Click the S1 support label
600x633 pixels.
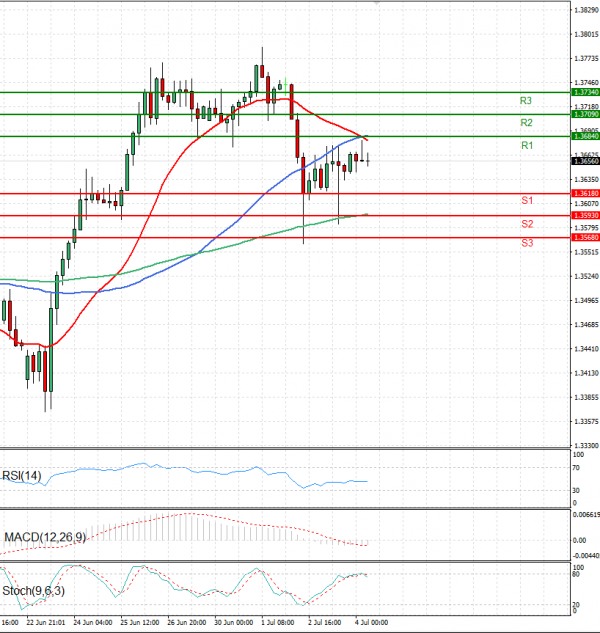[527, 201]
